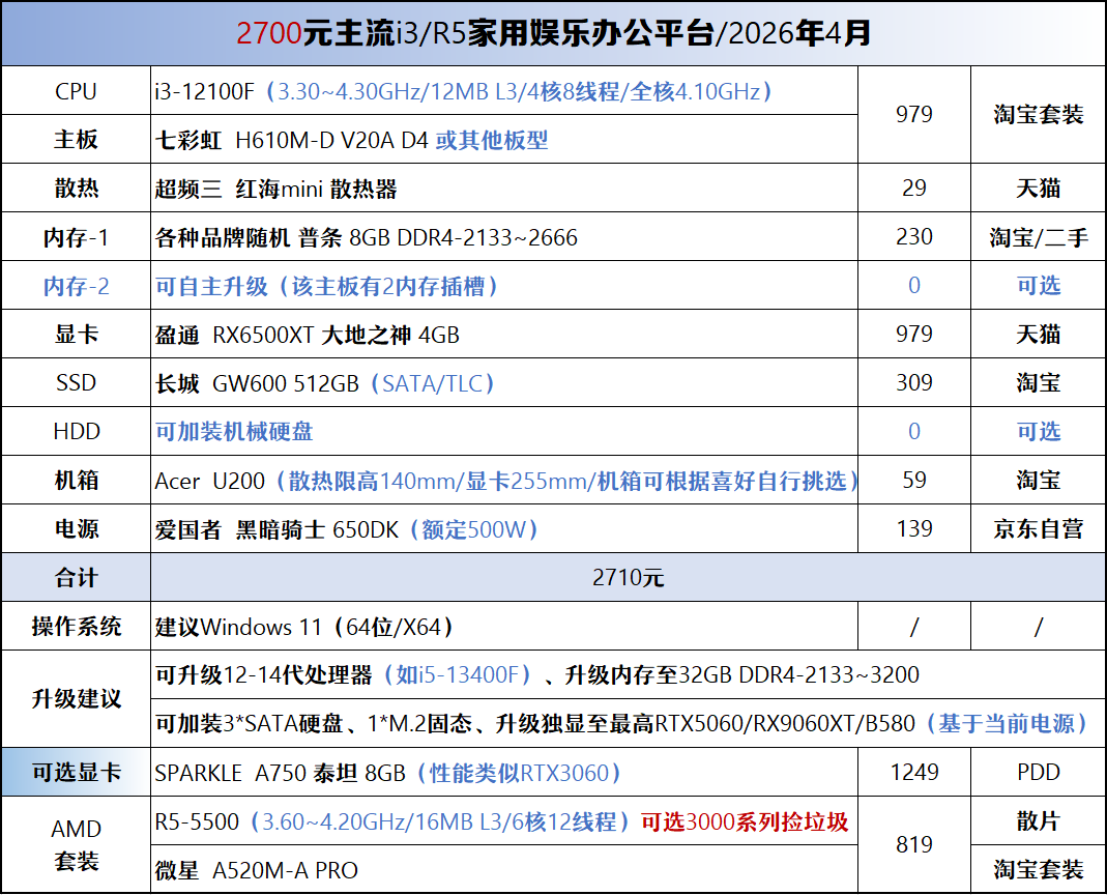Select 天猫 in the 显卡 row
Image resolution: width=1108 pixels, height=895 pixels.
pyautogui.click(x=1038, y=334)
